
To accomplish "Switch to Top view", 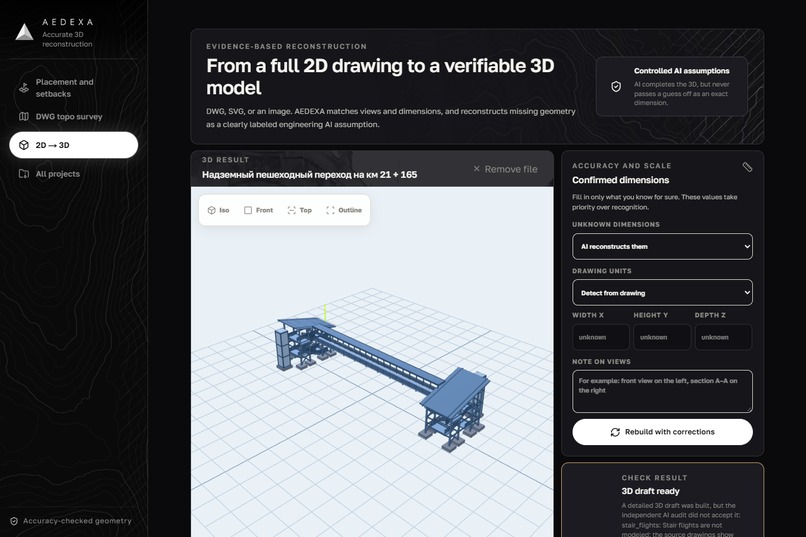I will coord(300,210).
